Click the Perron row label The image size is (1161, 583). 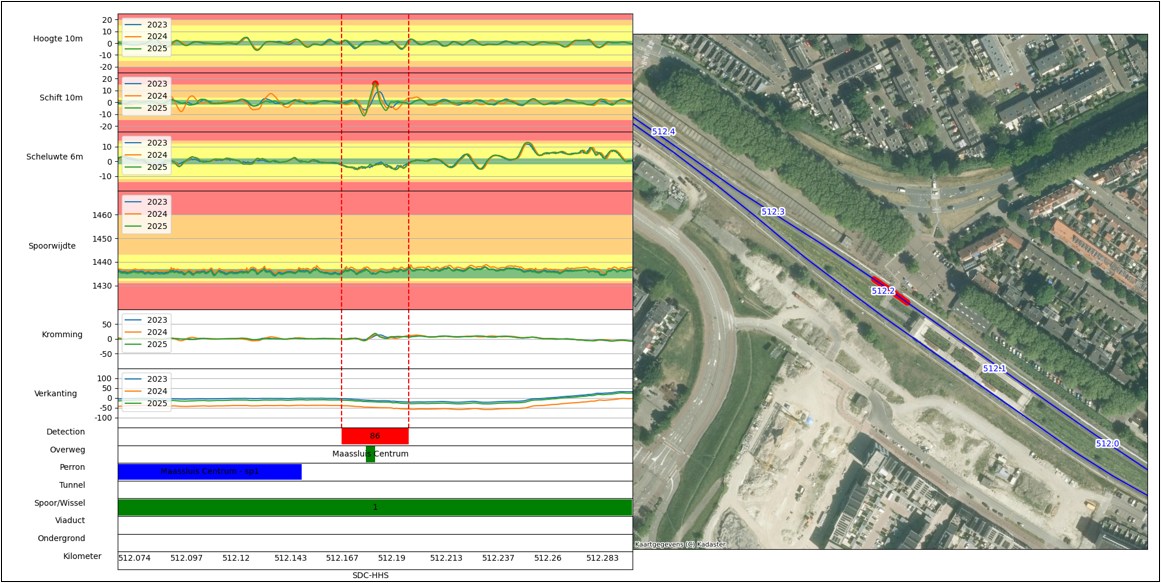coord(73,467)
